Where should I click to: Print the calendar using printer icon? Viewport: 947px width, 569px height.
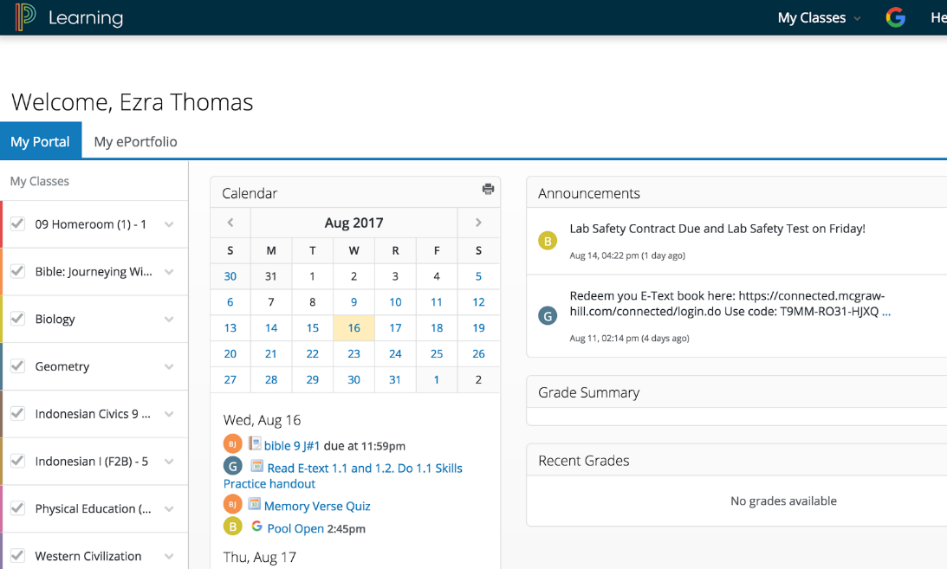point(488,189)
